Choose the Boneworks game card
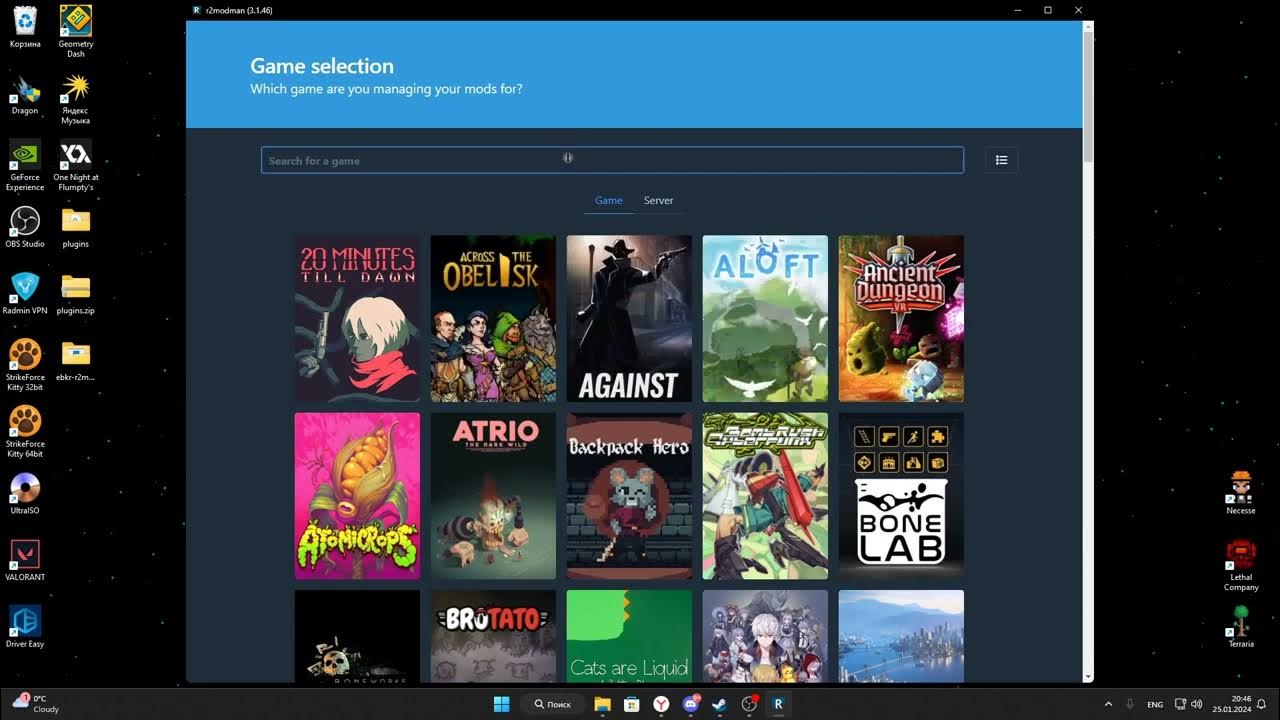This screenshot has width=1280, height=720. pyautogui.click(x=357, y=636)
